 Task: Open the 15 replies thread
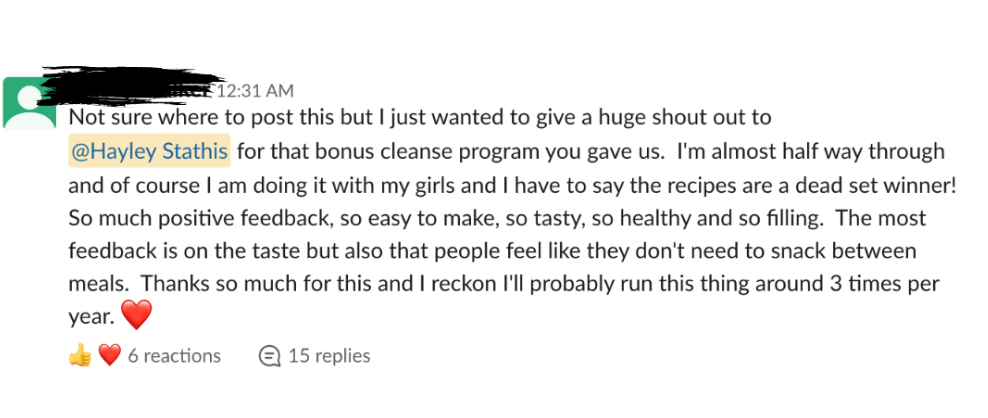click(329, 355)
